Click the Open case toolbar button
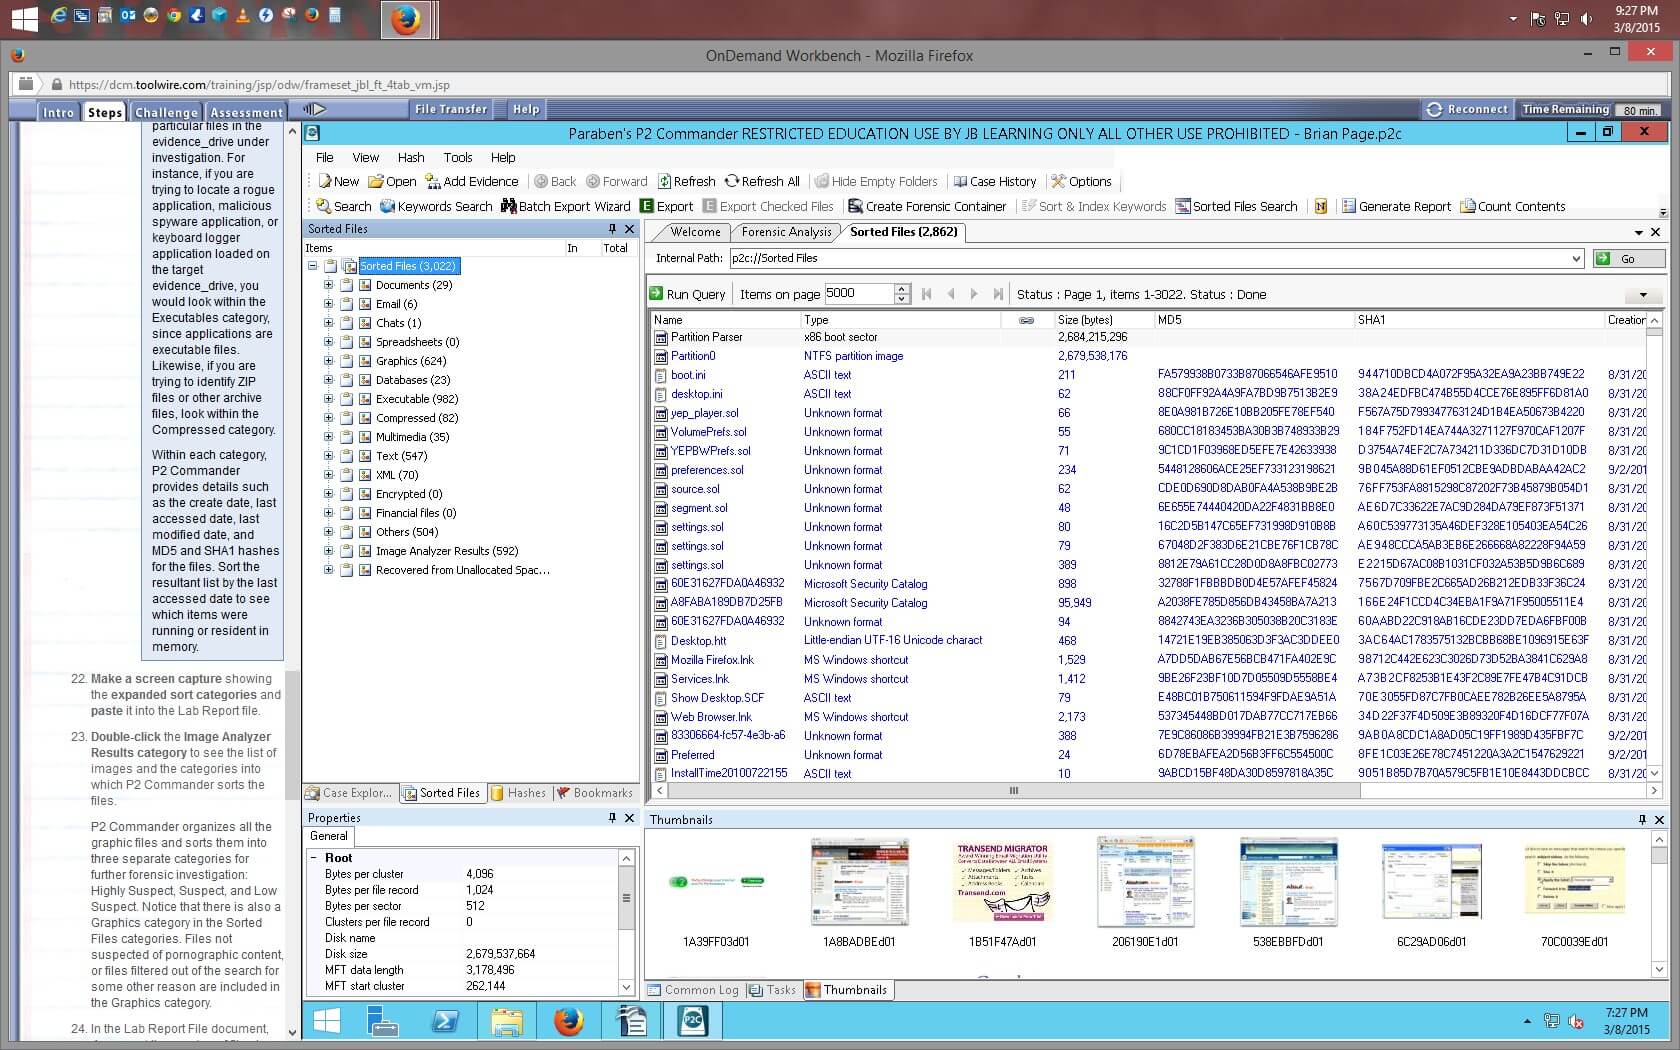This screenshot has width=1680, height=1050. 392,181
